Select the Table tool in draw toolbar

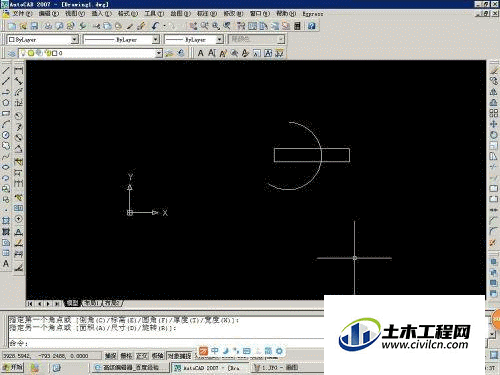point(6,253)
